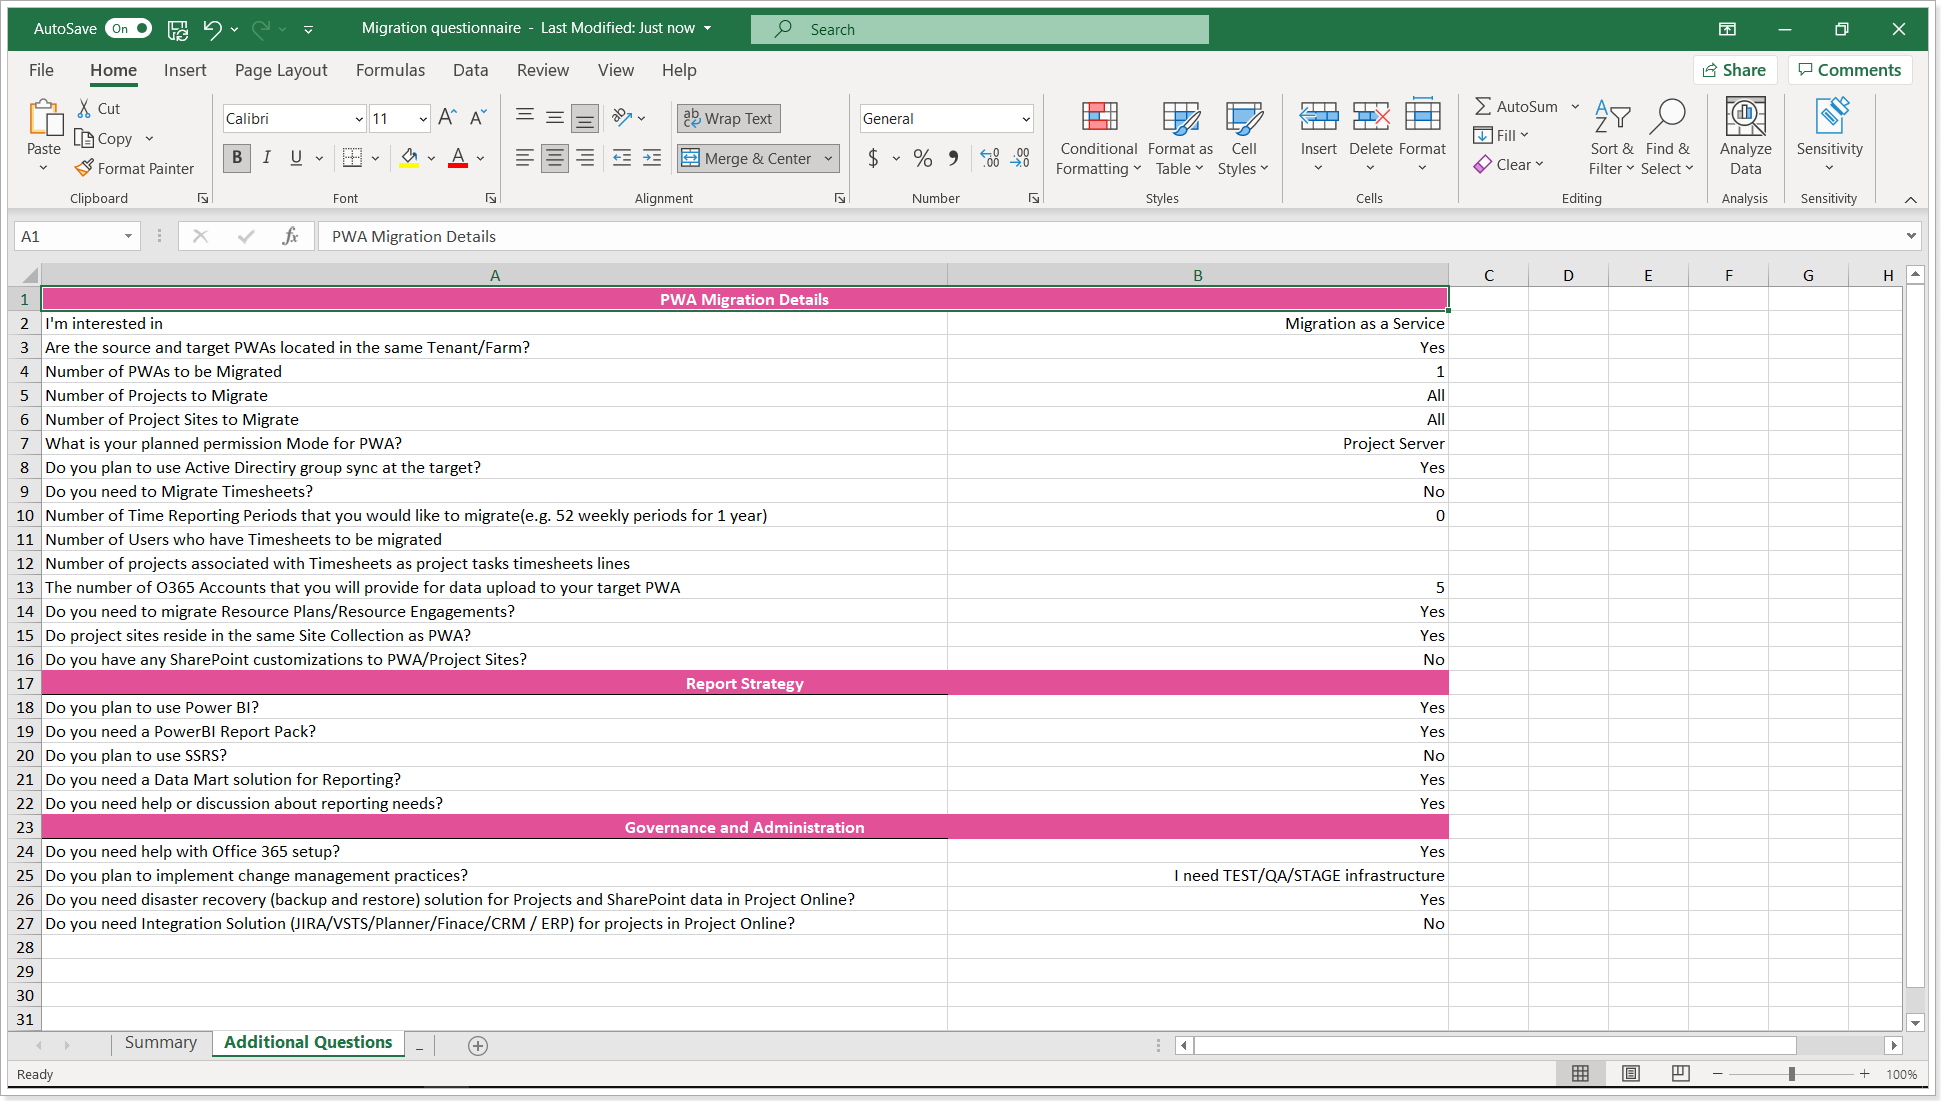Image resolution: width=1941 pixels, height=1101 pixels.
Task: Click the Undo arrow
Action: tap(212, 29)
